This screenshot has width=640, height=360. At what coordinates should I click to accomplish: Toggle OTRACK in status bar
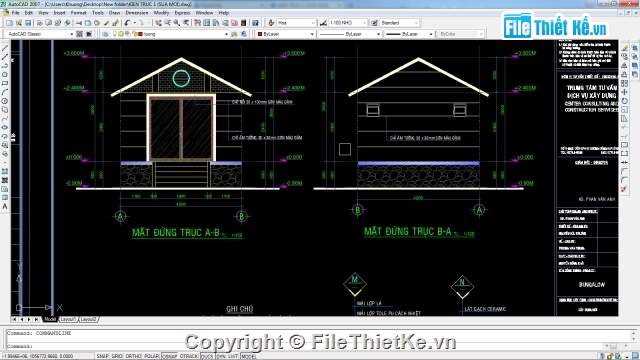pyautogui.click(x=189, y=356)
